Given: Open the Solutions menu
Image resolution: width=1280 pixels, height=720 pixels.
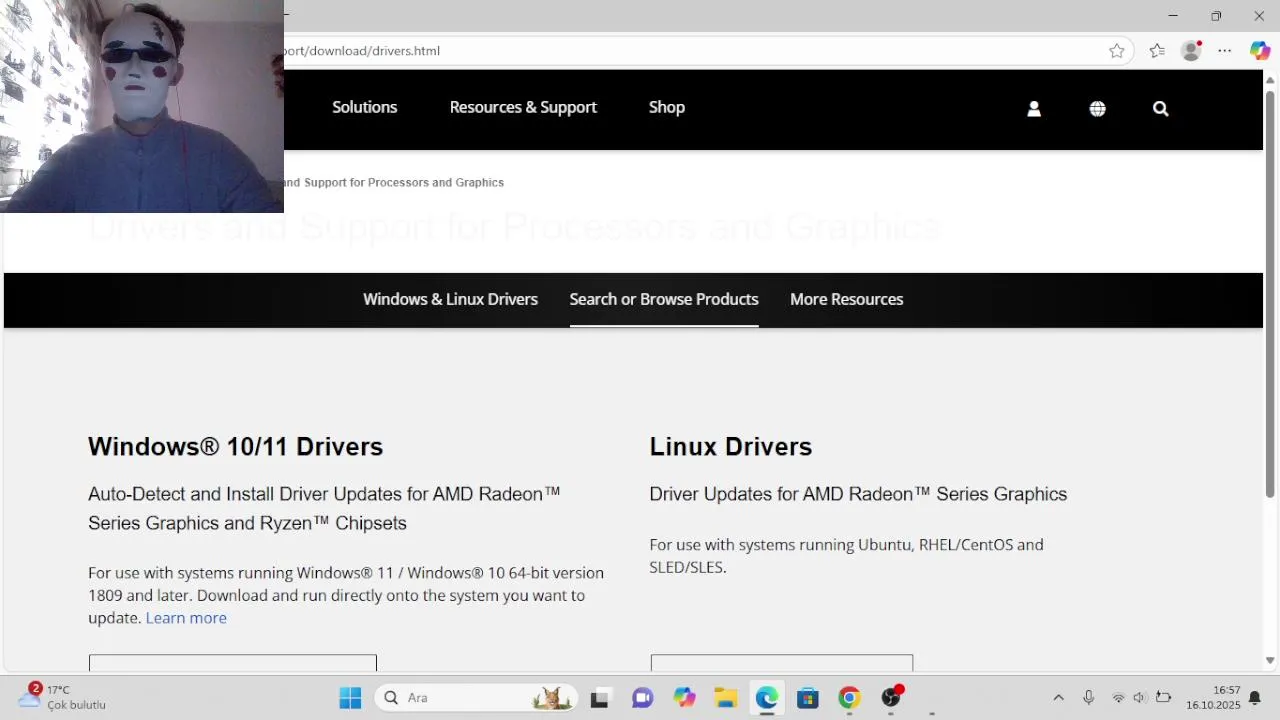Looking at the screenshot, I should pos(365,107).
